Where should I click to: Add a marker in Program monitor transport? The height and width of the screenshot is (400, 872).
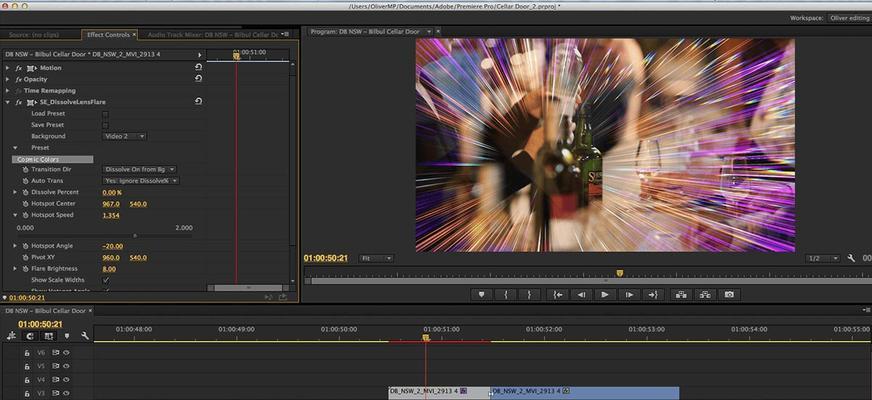click(x=482, y=295)
